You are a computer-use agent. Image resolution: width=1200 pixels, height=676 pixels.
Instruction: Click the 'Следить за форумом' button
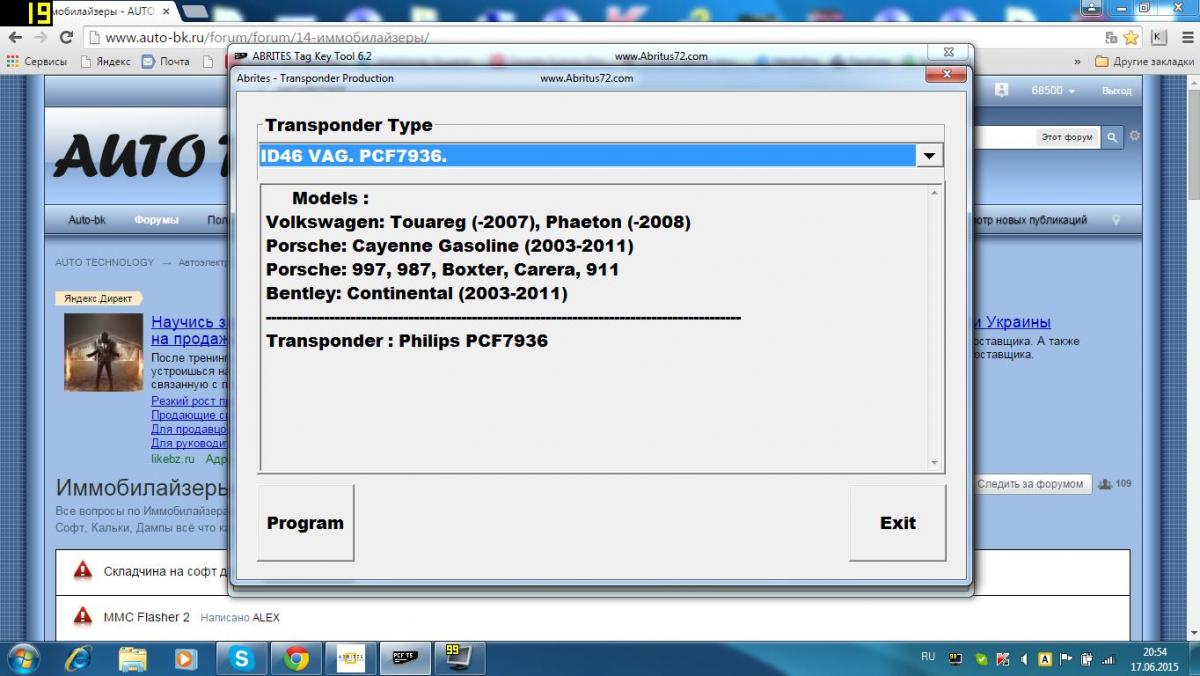pos(1030,484)
